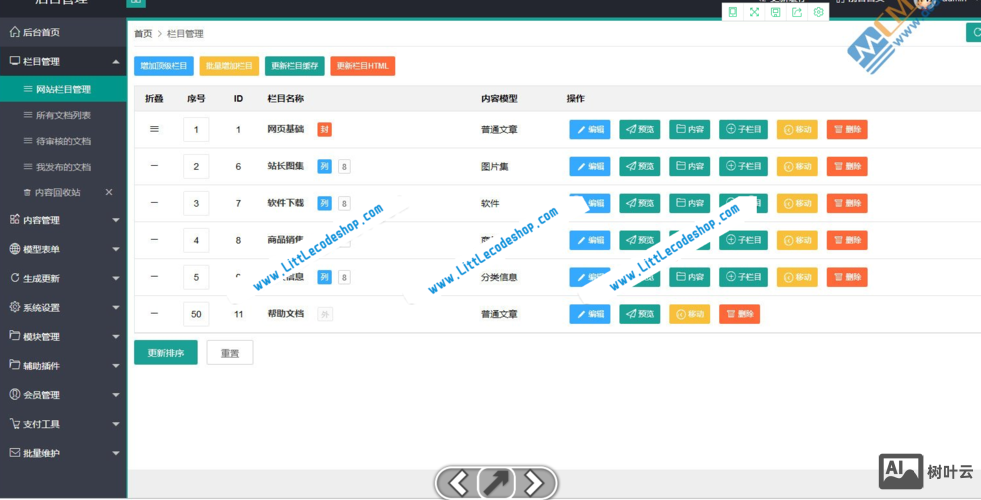This screenshot has width=981, height=500.
Task: Click 移动 for the 网页基础 row
Action: click(x=797, y=130)
